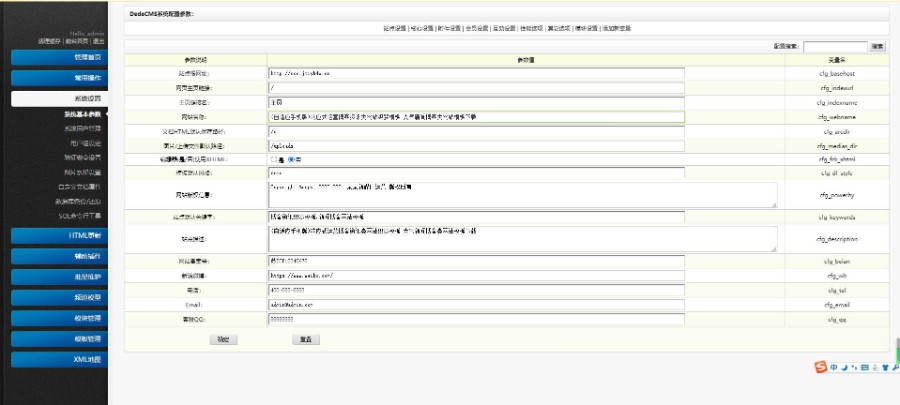Expand the 模板管理 sidebar menu

(x=59, y=339)
